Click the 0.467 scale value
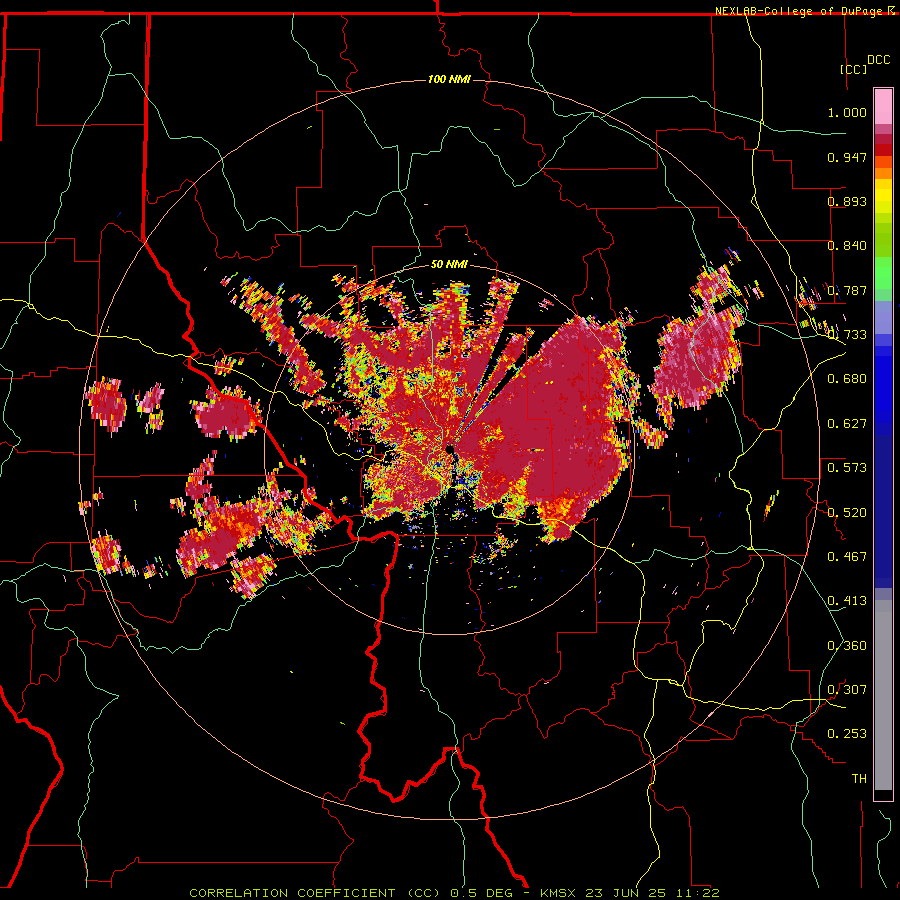The width and height of the screenshot is (900, 900). [847, 557]
